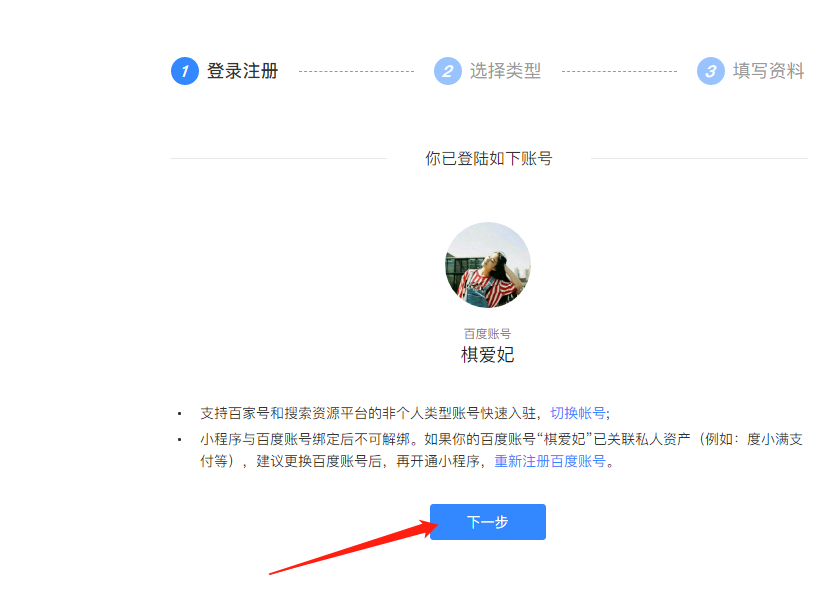Select the 选择类型 step label

[505, 71]
